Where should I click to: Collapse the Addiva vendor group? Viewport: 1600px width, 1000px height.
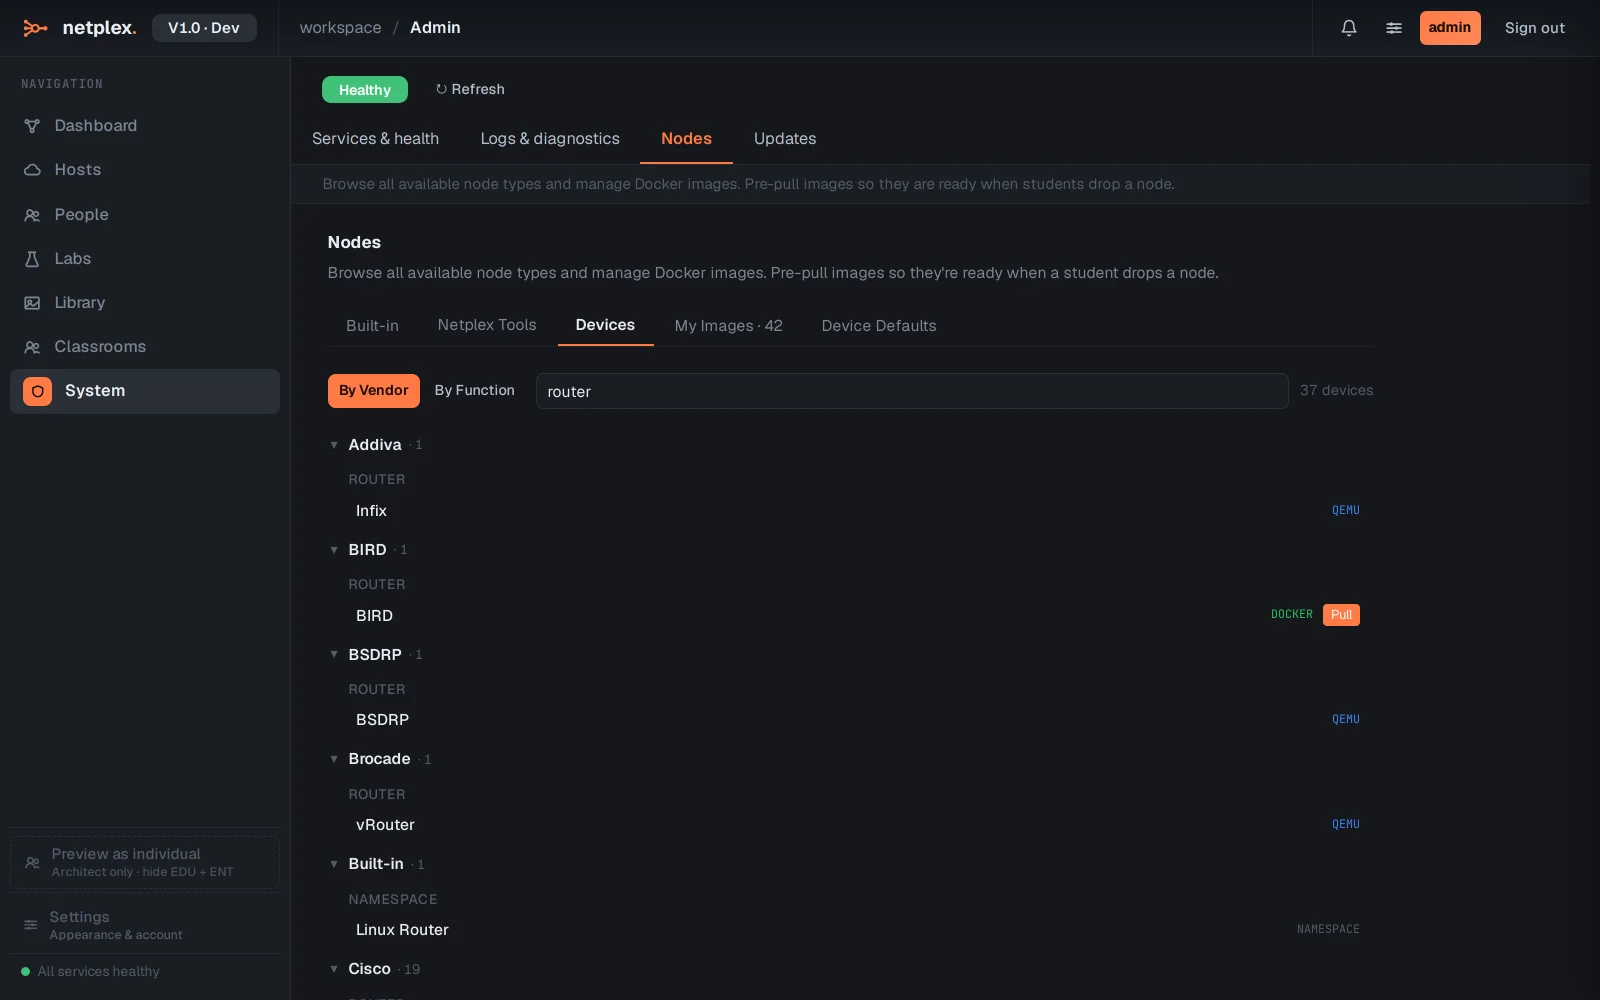(x=334, y=445)
